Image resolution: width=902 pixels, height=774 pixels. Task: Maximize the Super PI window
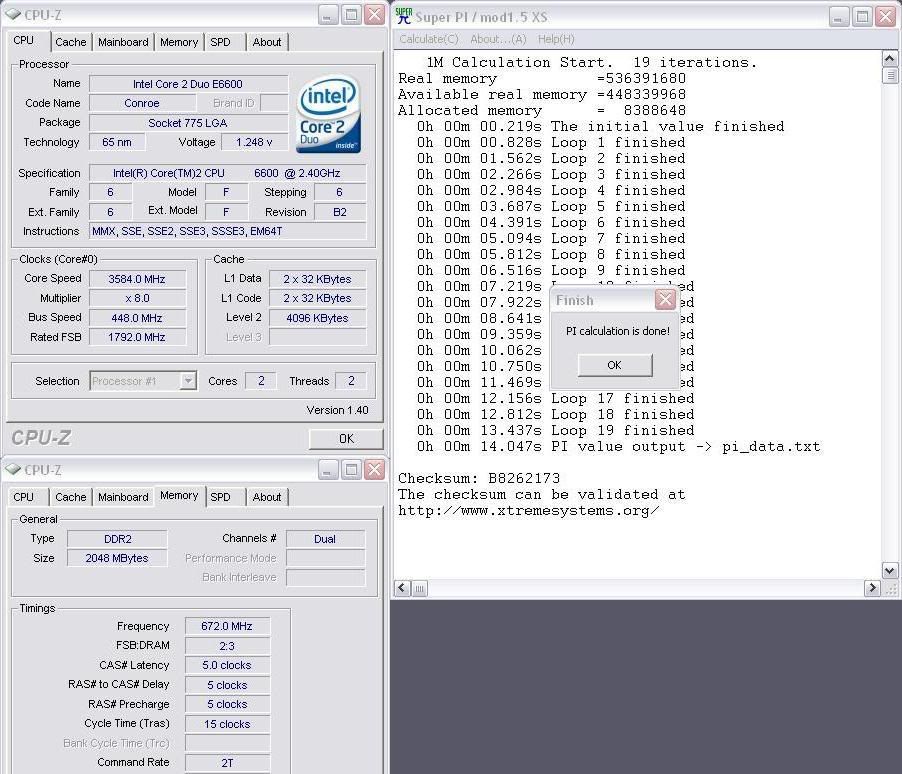coord(862,17)
